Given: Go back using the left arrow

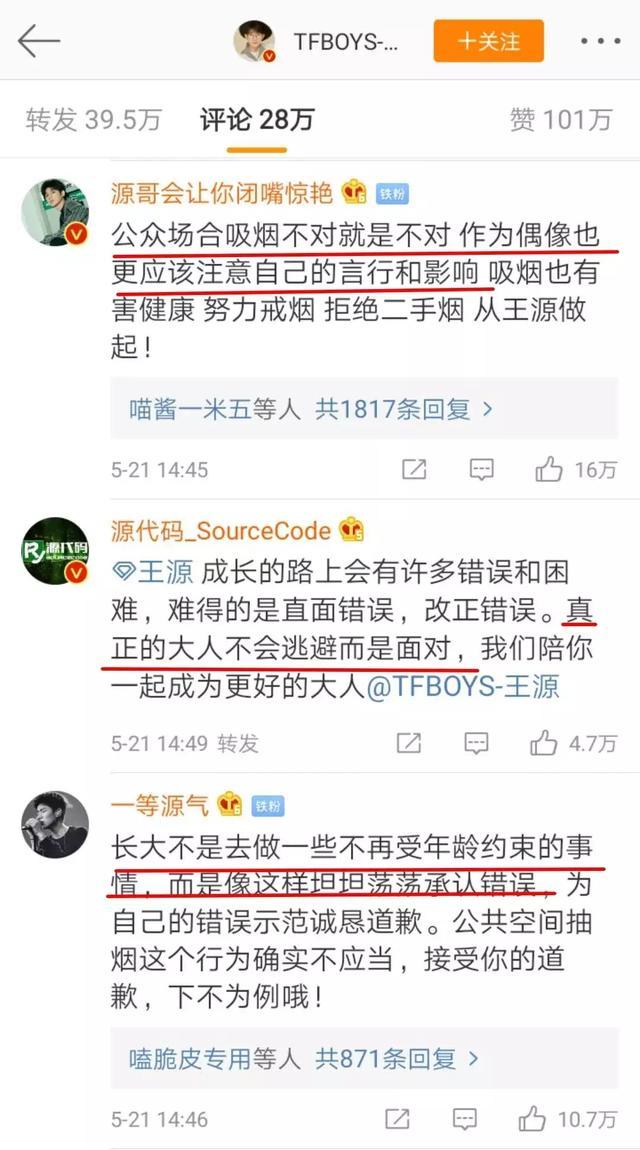Looking at the screenshot, I should point(38,40).
